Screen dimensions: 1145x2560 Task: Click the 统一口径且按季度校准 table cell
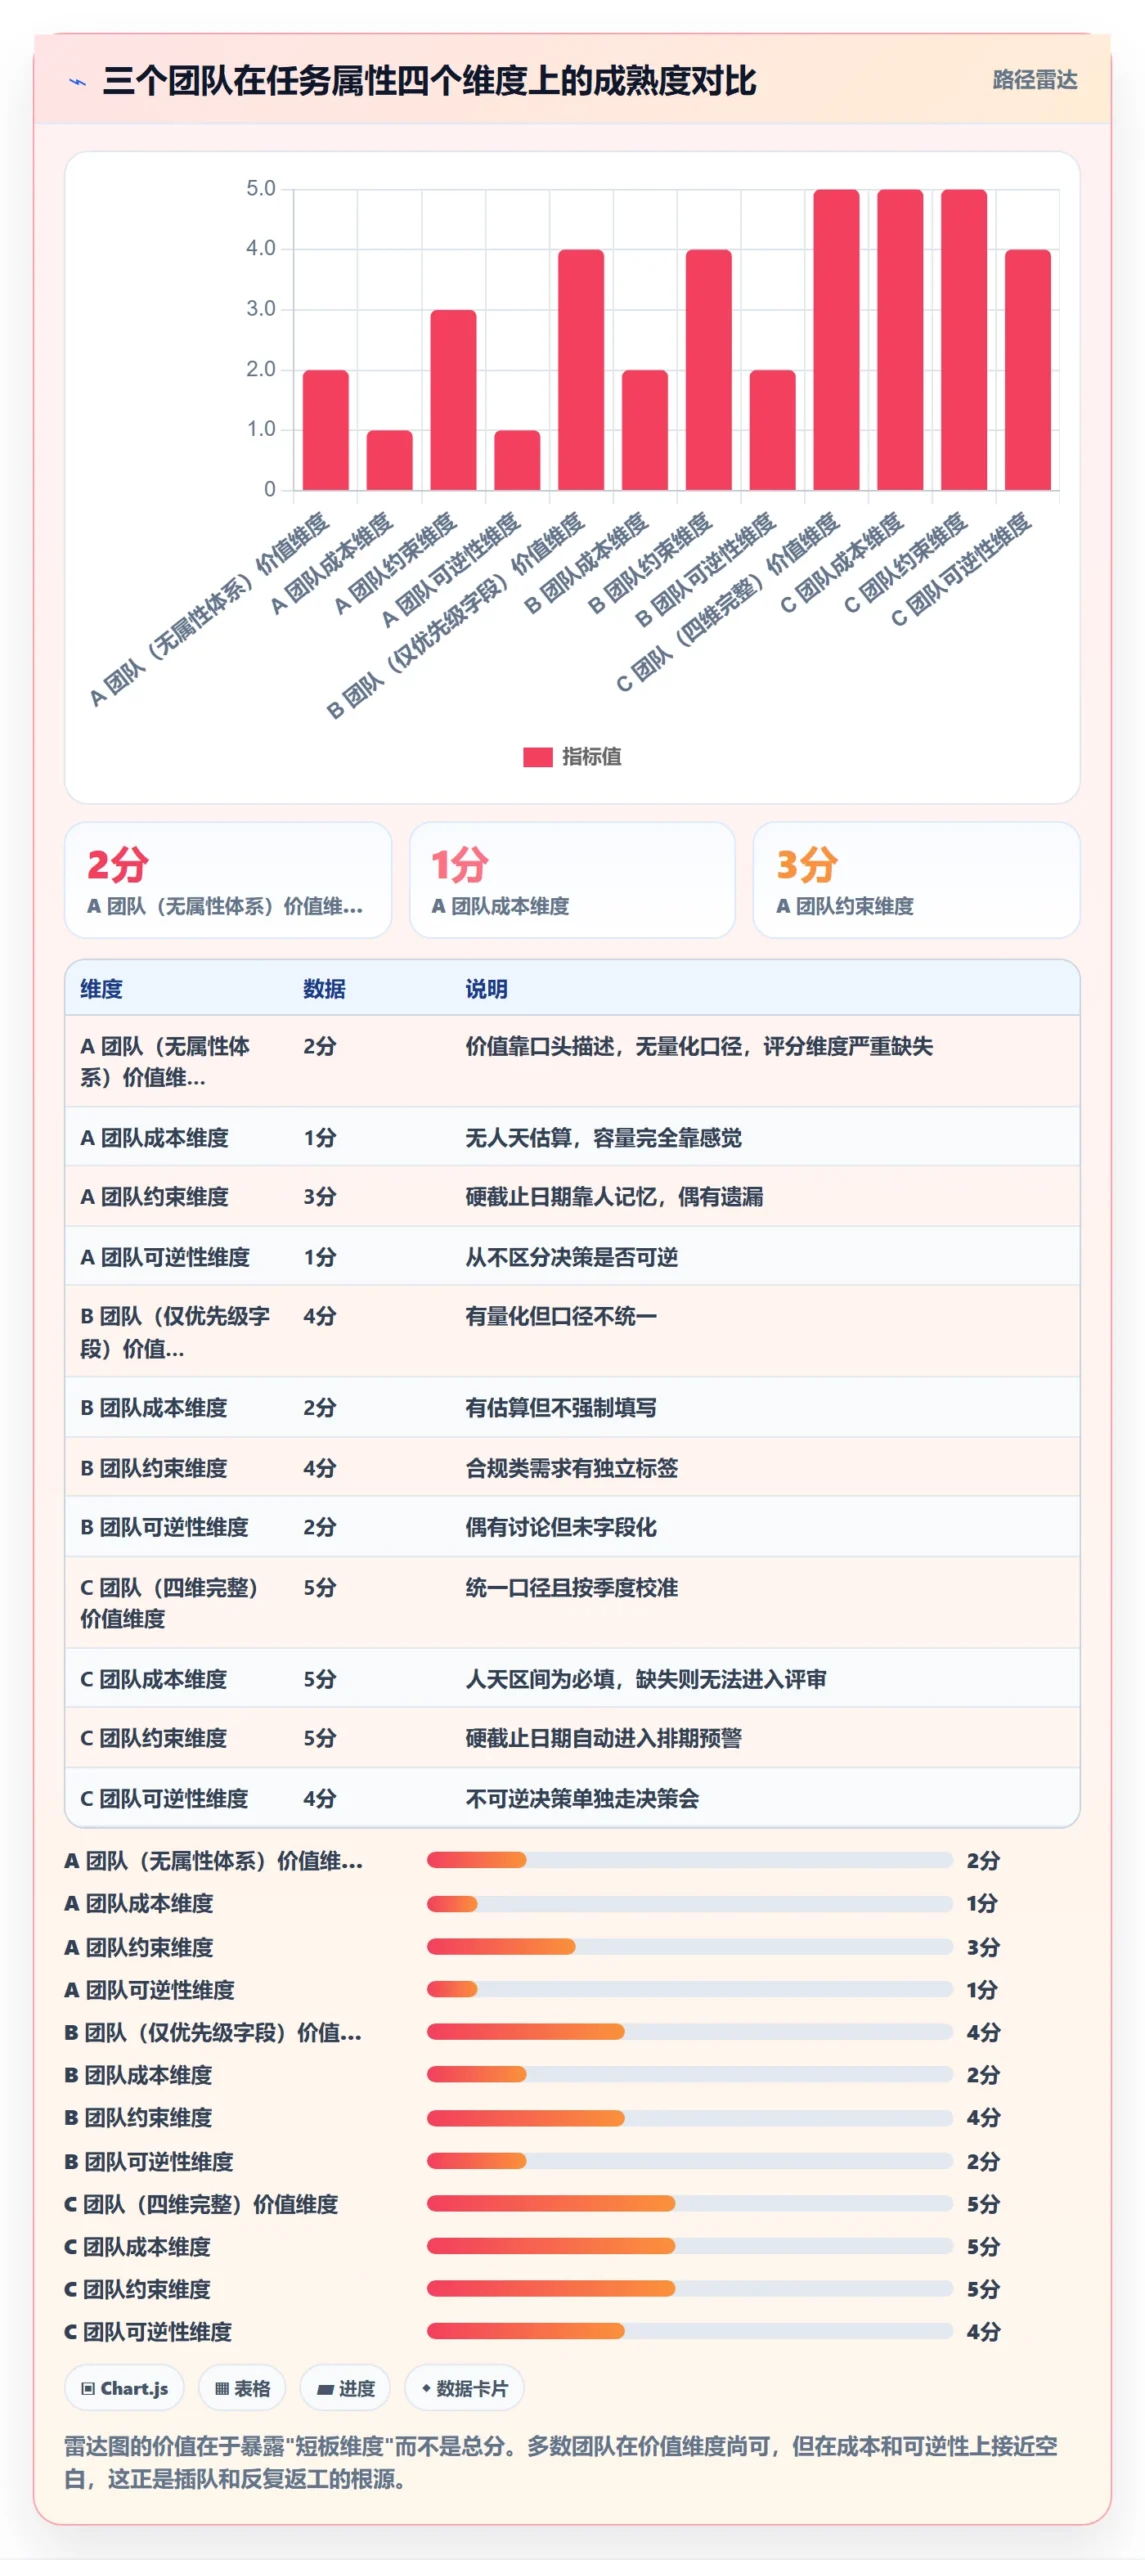coord(571,1587)
